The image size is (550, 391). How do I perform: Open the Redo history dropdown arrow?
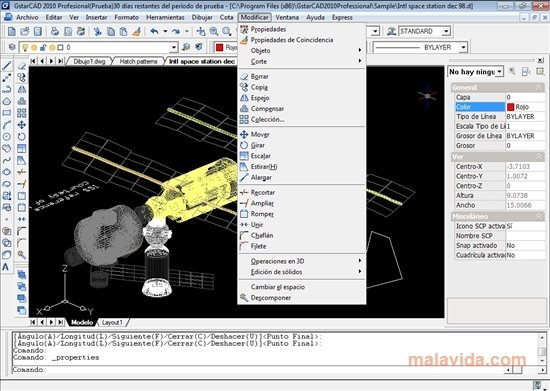pyautogui.click(x=187, y=32)
